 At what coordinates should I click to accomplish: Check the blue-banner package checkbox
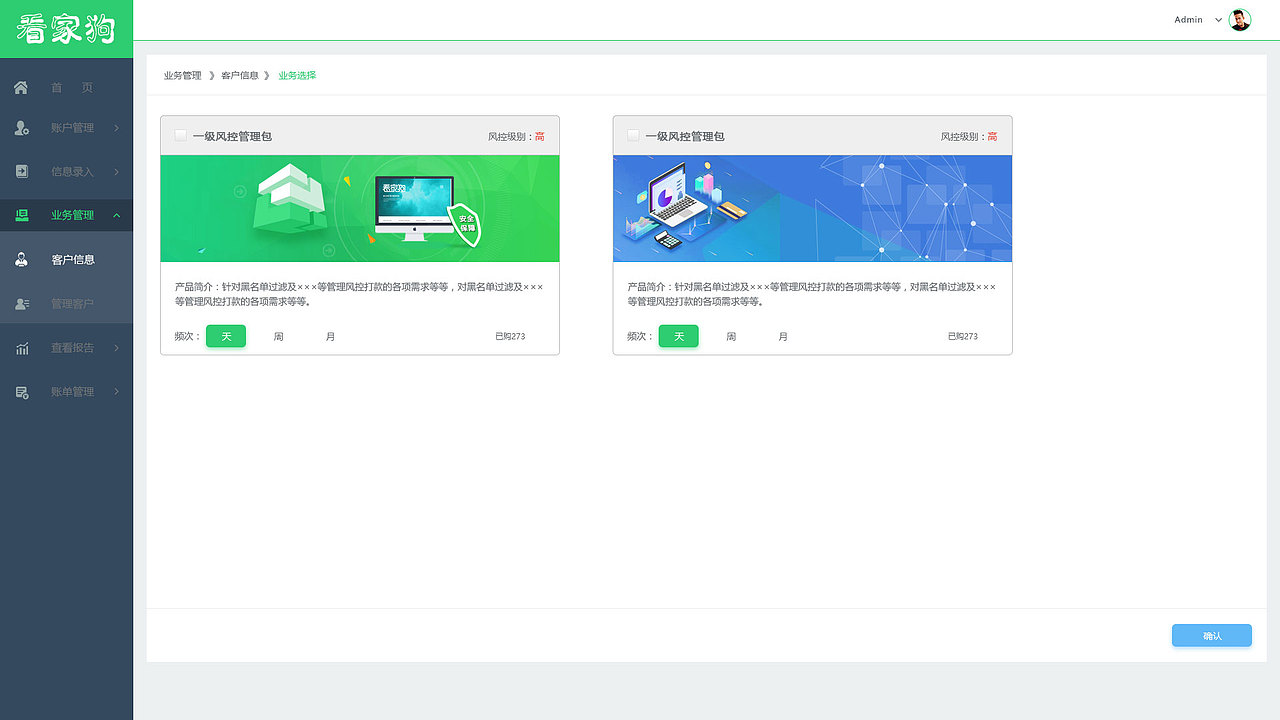pos(633,135)
